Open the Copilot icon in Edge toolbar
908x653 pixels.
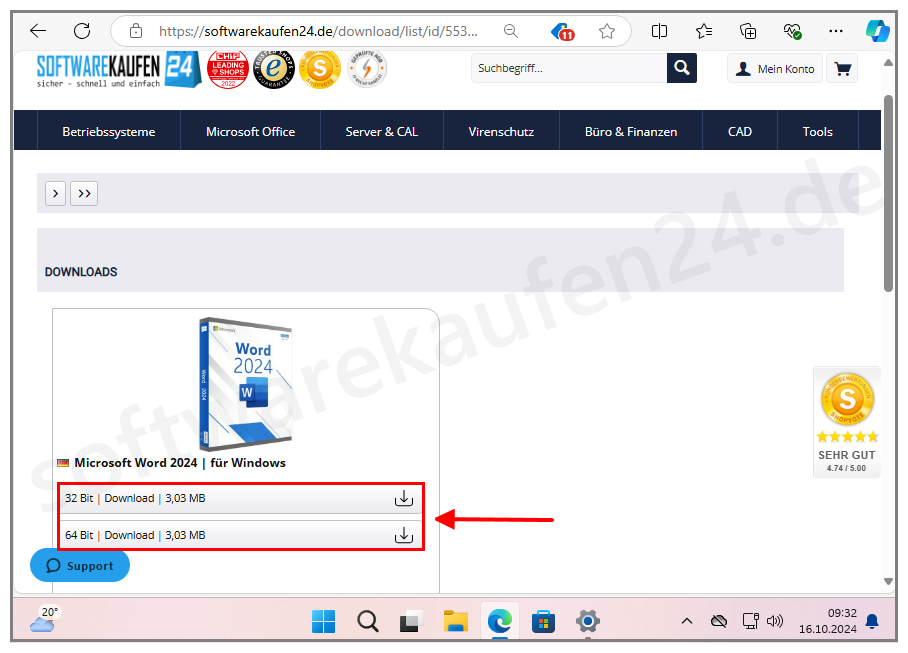point(877,31)
